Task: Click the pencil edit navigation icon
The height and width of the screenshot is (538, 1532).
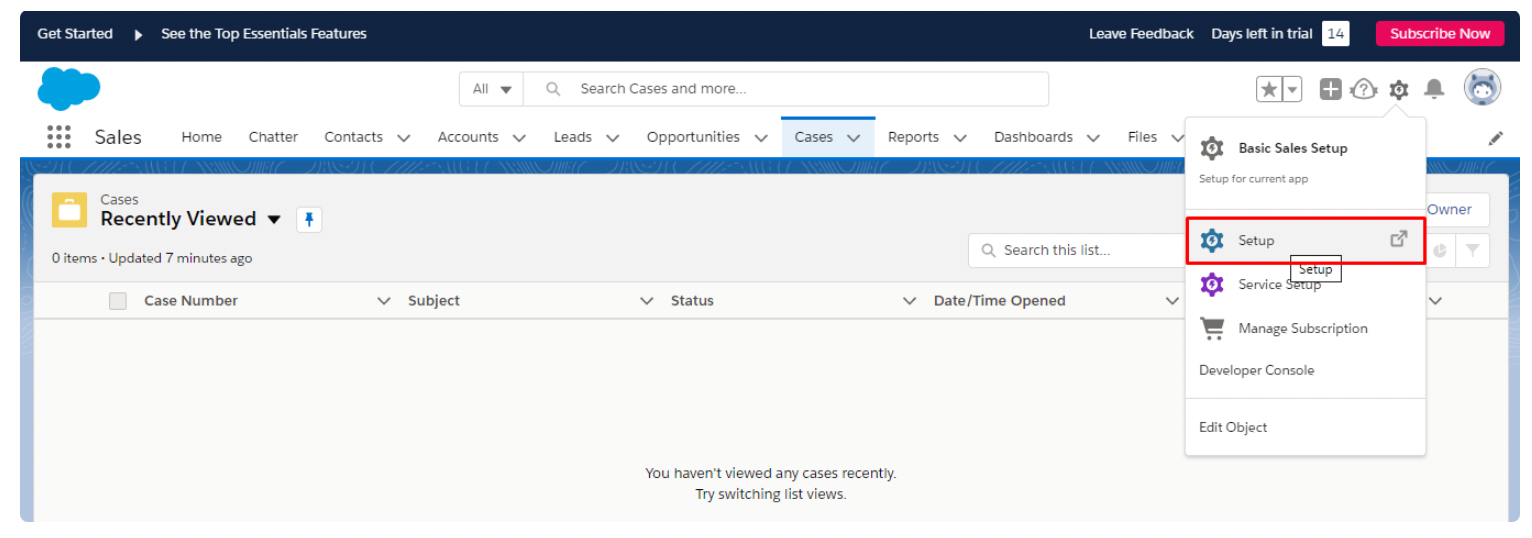Action: (x=1496, y=138)
